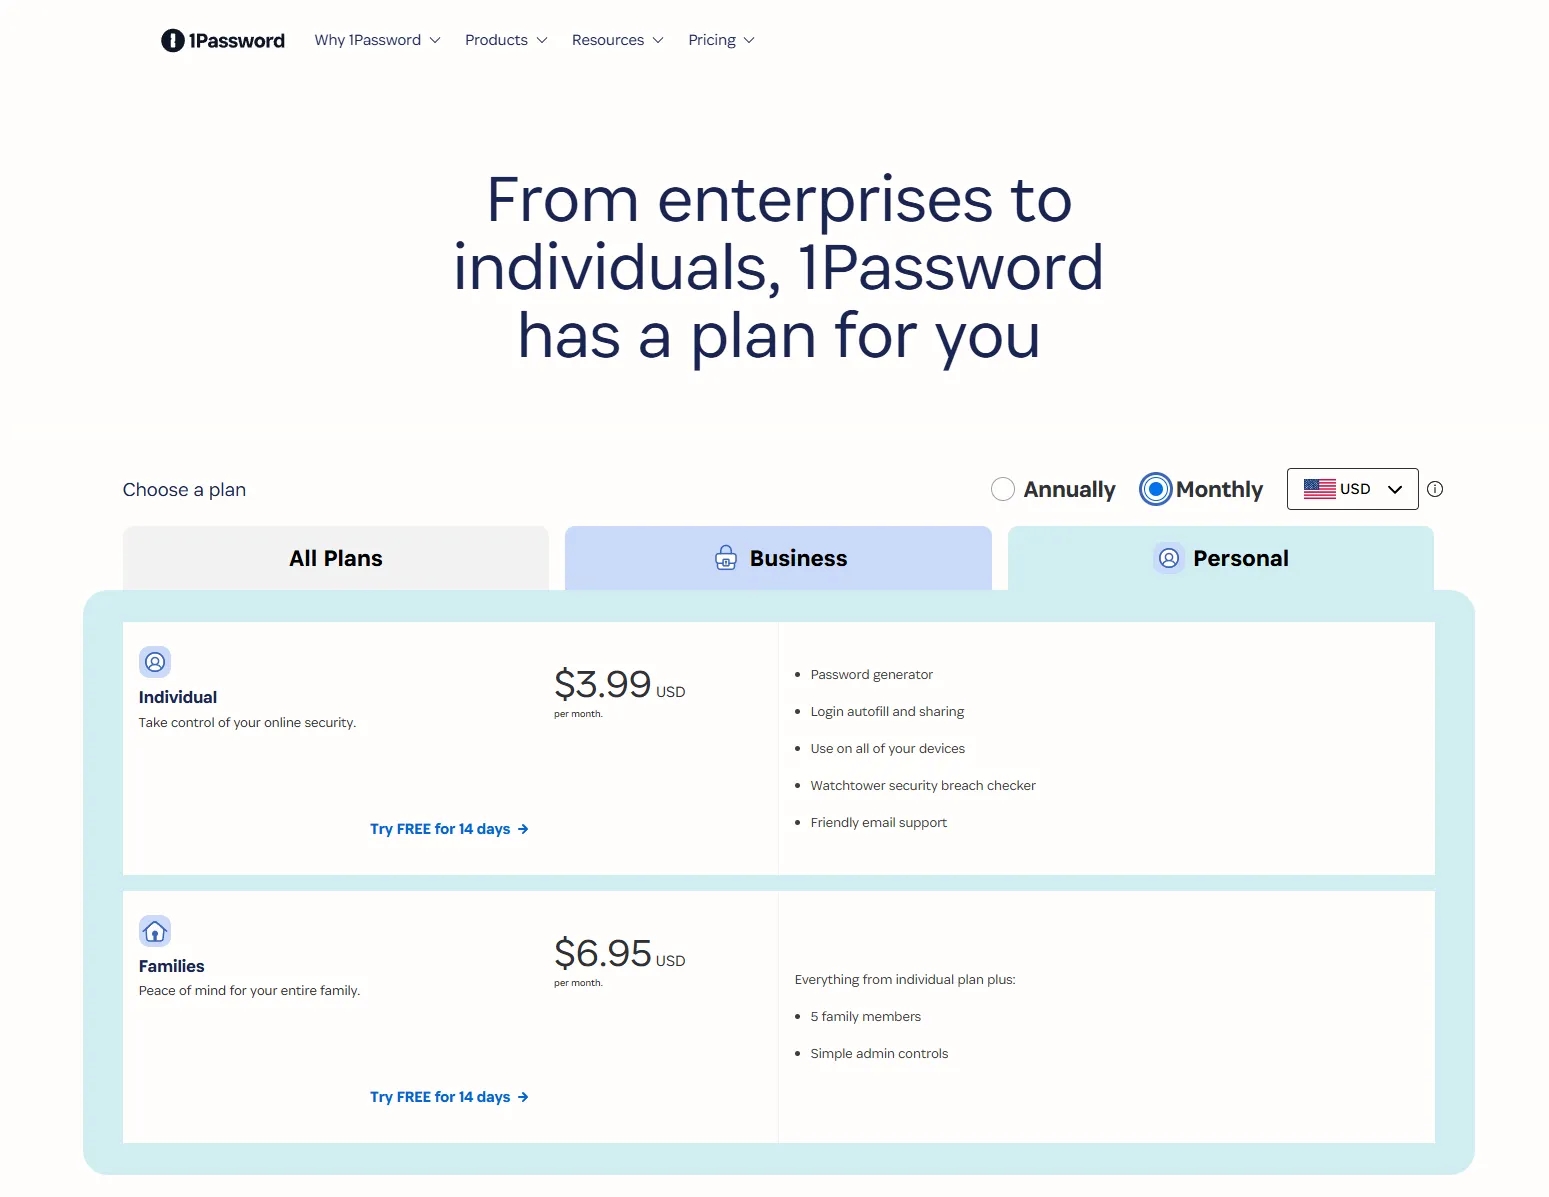Expand the Why 1Password menu
This screenshot has width=1549, height=1197.
(377, 40)
